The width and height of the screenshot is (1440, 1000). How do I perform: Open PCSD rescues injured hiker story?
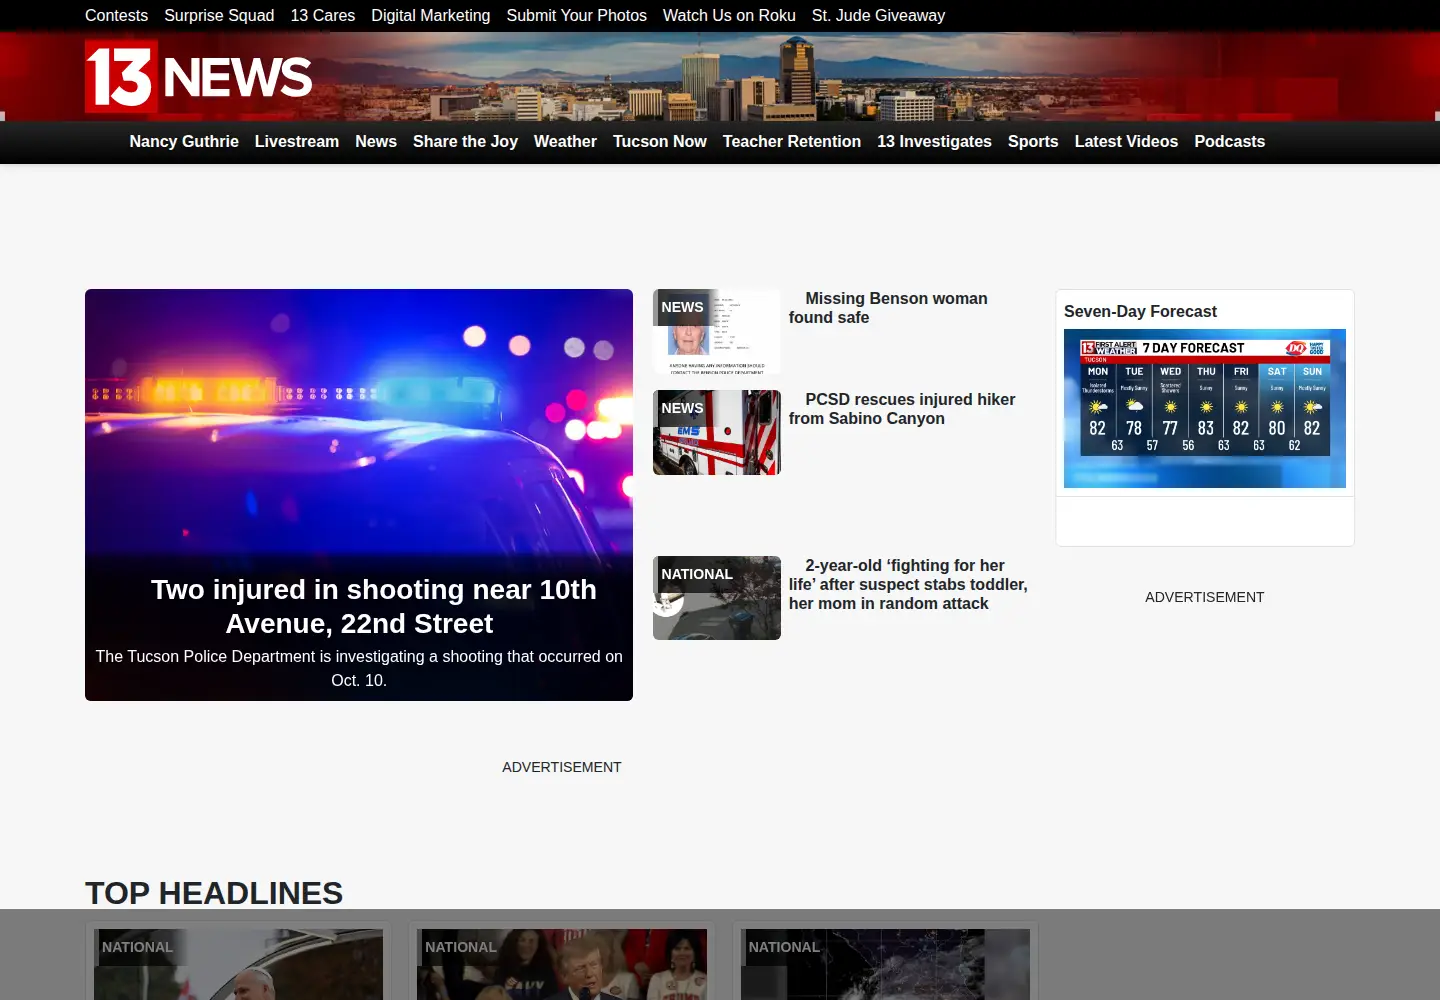tap(902, 409)
